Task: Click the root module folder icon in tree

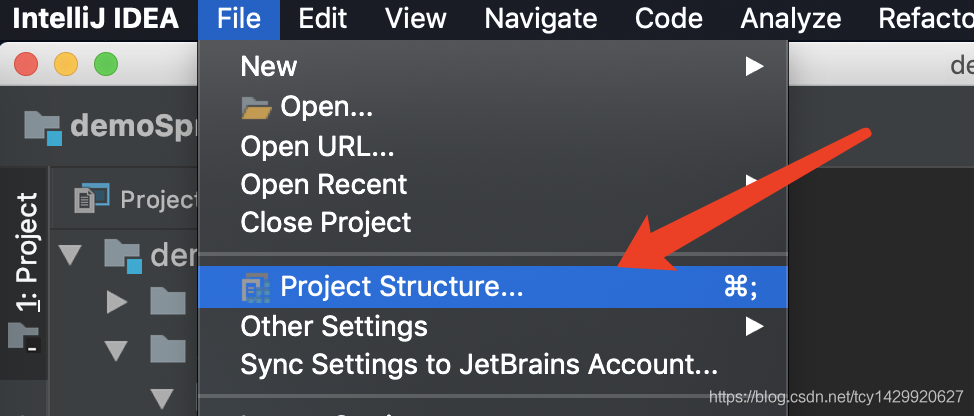Action: [123, 256]
